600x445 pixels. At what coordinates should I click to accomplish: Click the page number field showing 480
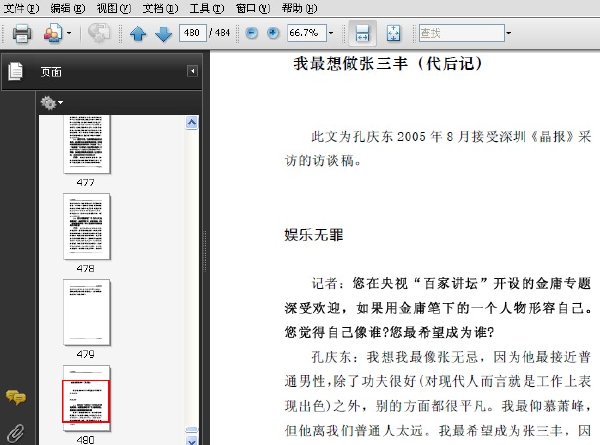click(x=192, y=33)
